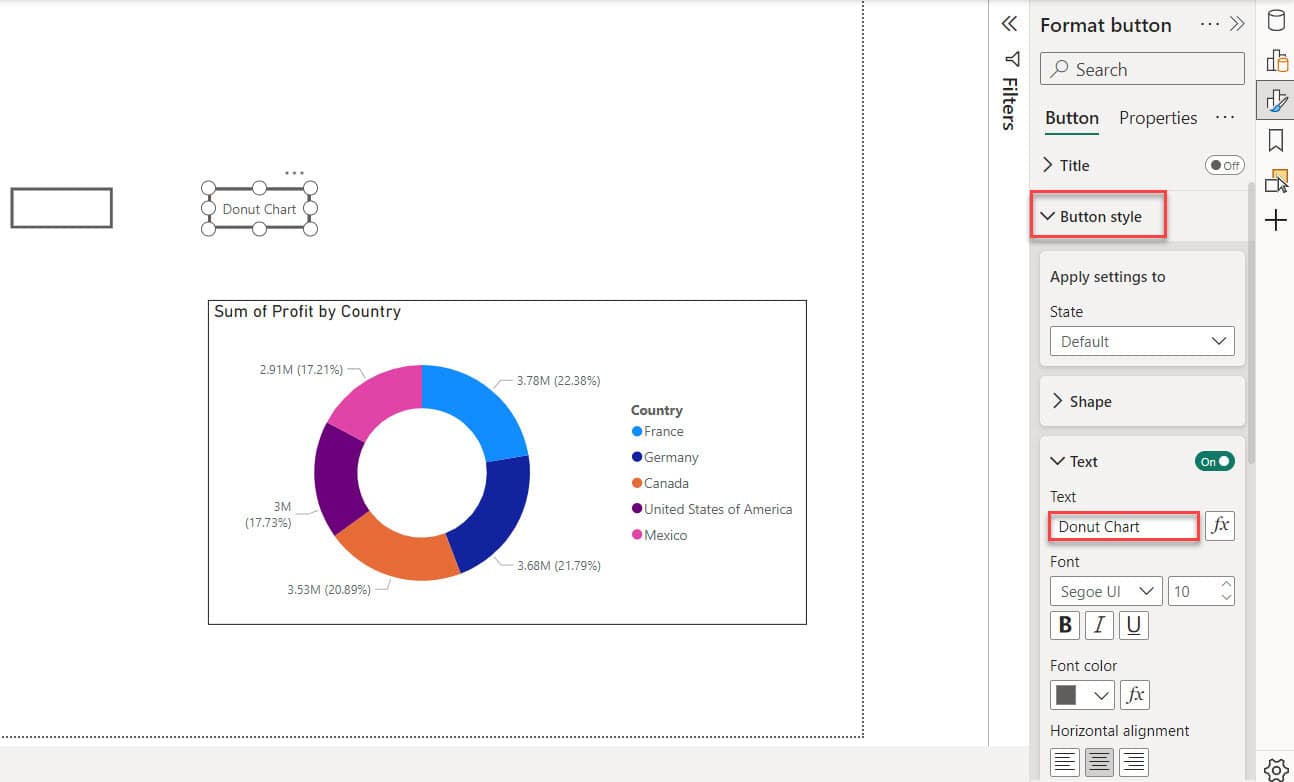Click the dark gray font color swatch
This screenshot has width=1294, height=782.
1068,695
